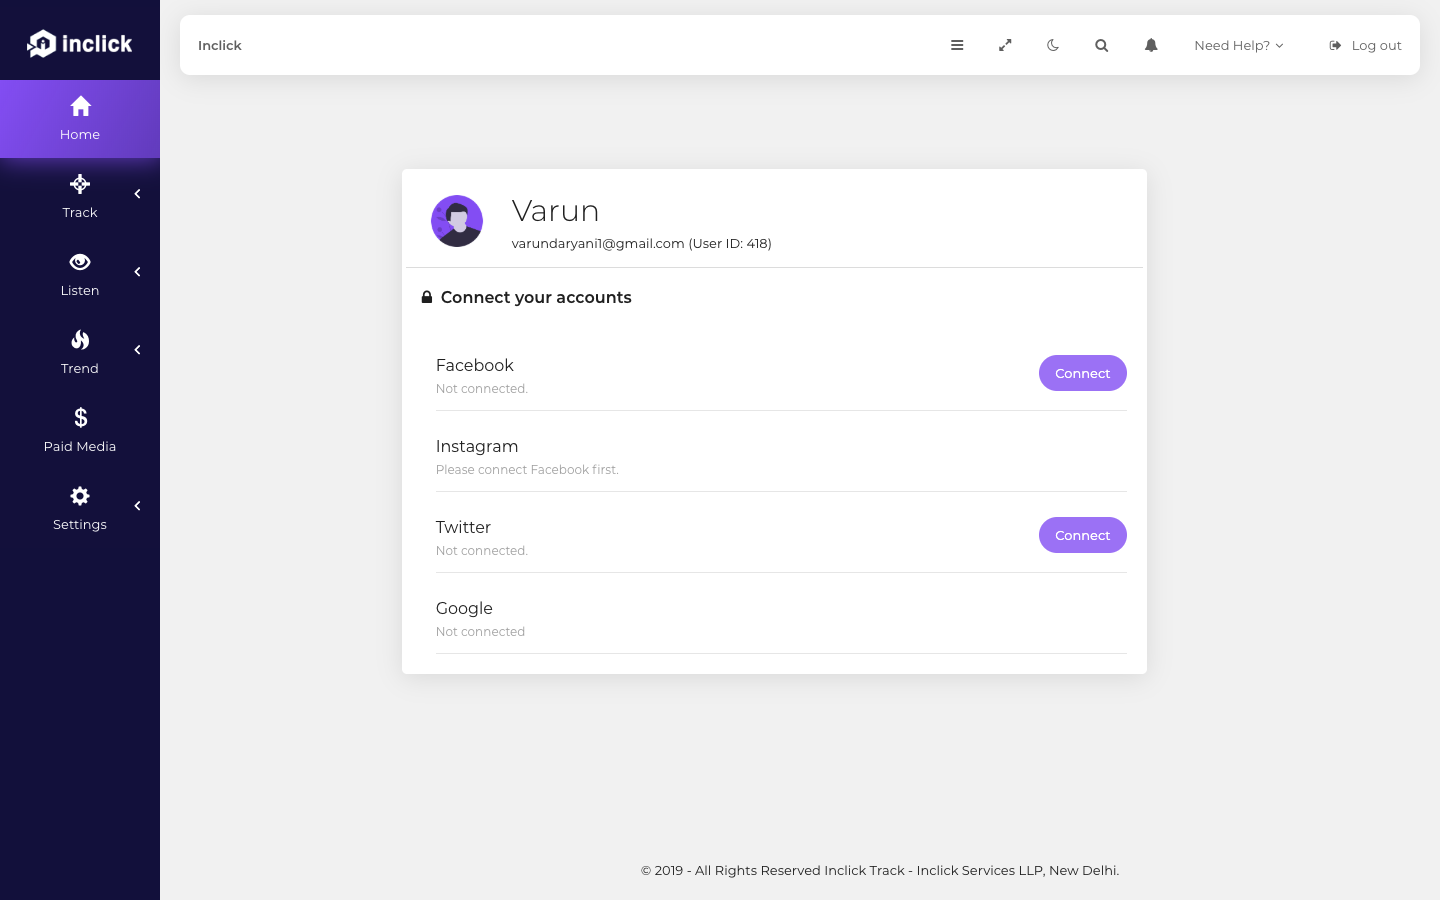Log out of the account
Viewport: 1440px width, 900px height.
tap(1365, 45)
